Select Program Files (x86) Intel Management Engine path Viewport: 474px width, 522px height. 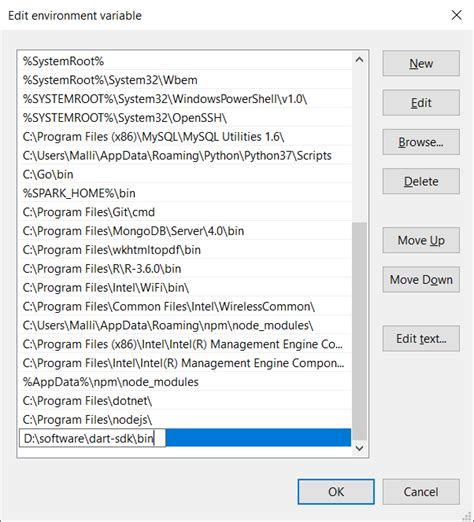pyautogui.click(x=185, y=344)
